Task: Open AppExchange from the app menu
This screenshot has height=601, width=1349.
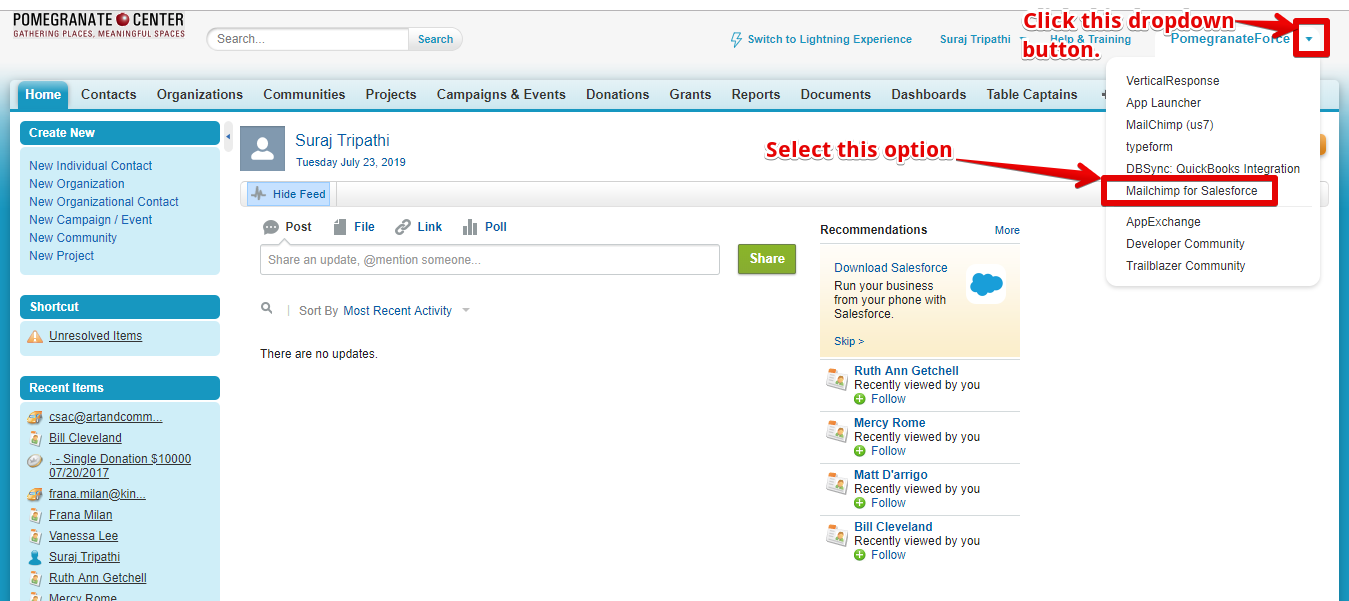Action: tap(1163, 222)
